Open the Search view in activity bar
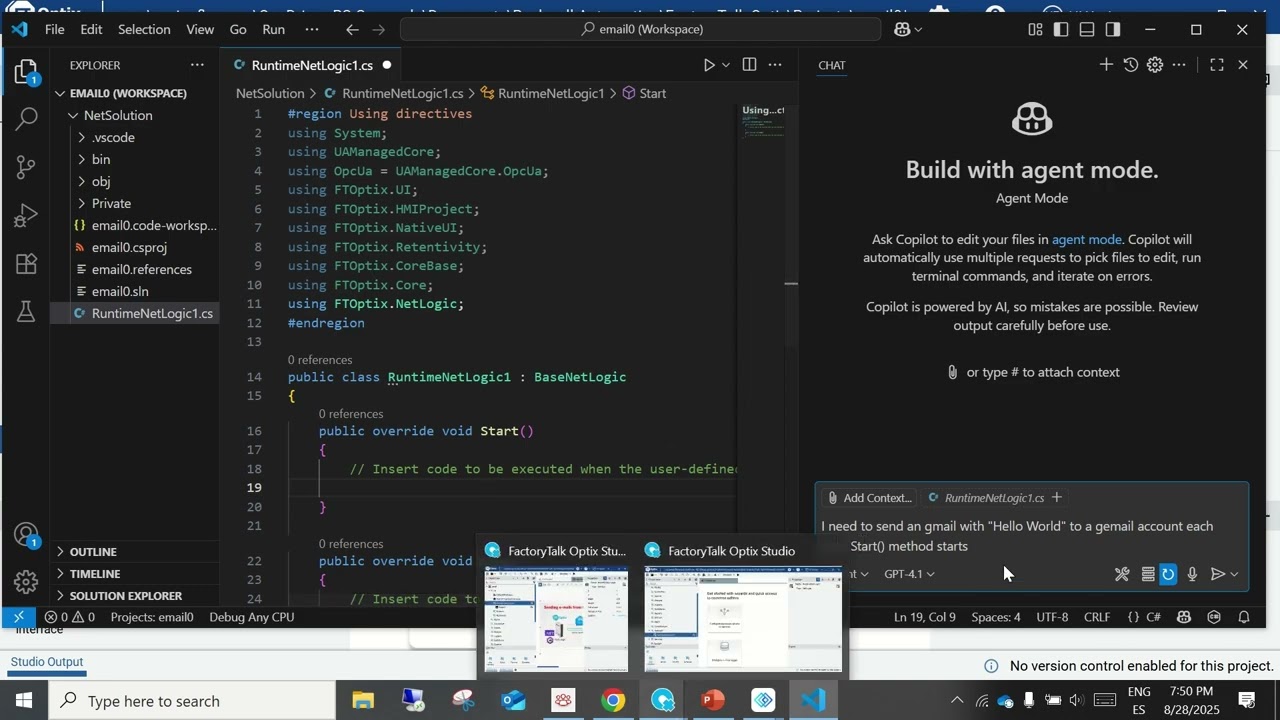 coord(26,119)
